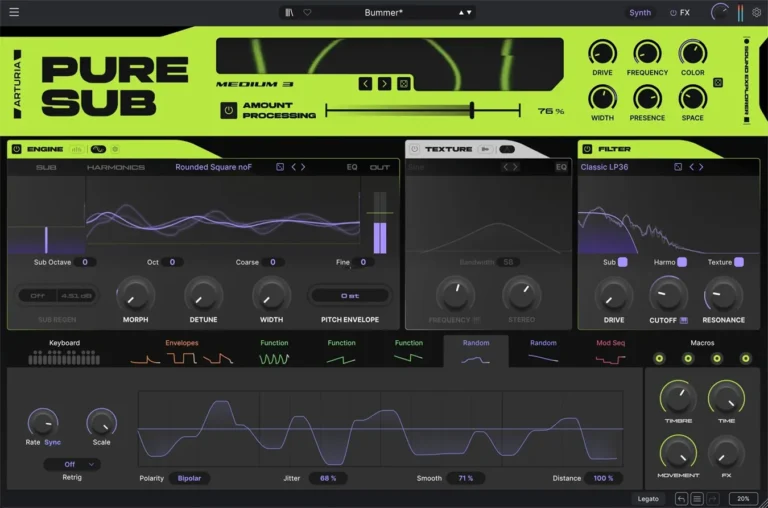Open the Envelopes modulation tab
Screen dimensions: 768x508
(182, 353)
